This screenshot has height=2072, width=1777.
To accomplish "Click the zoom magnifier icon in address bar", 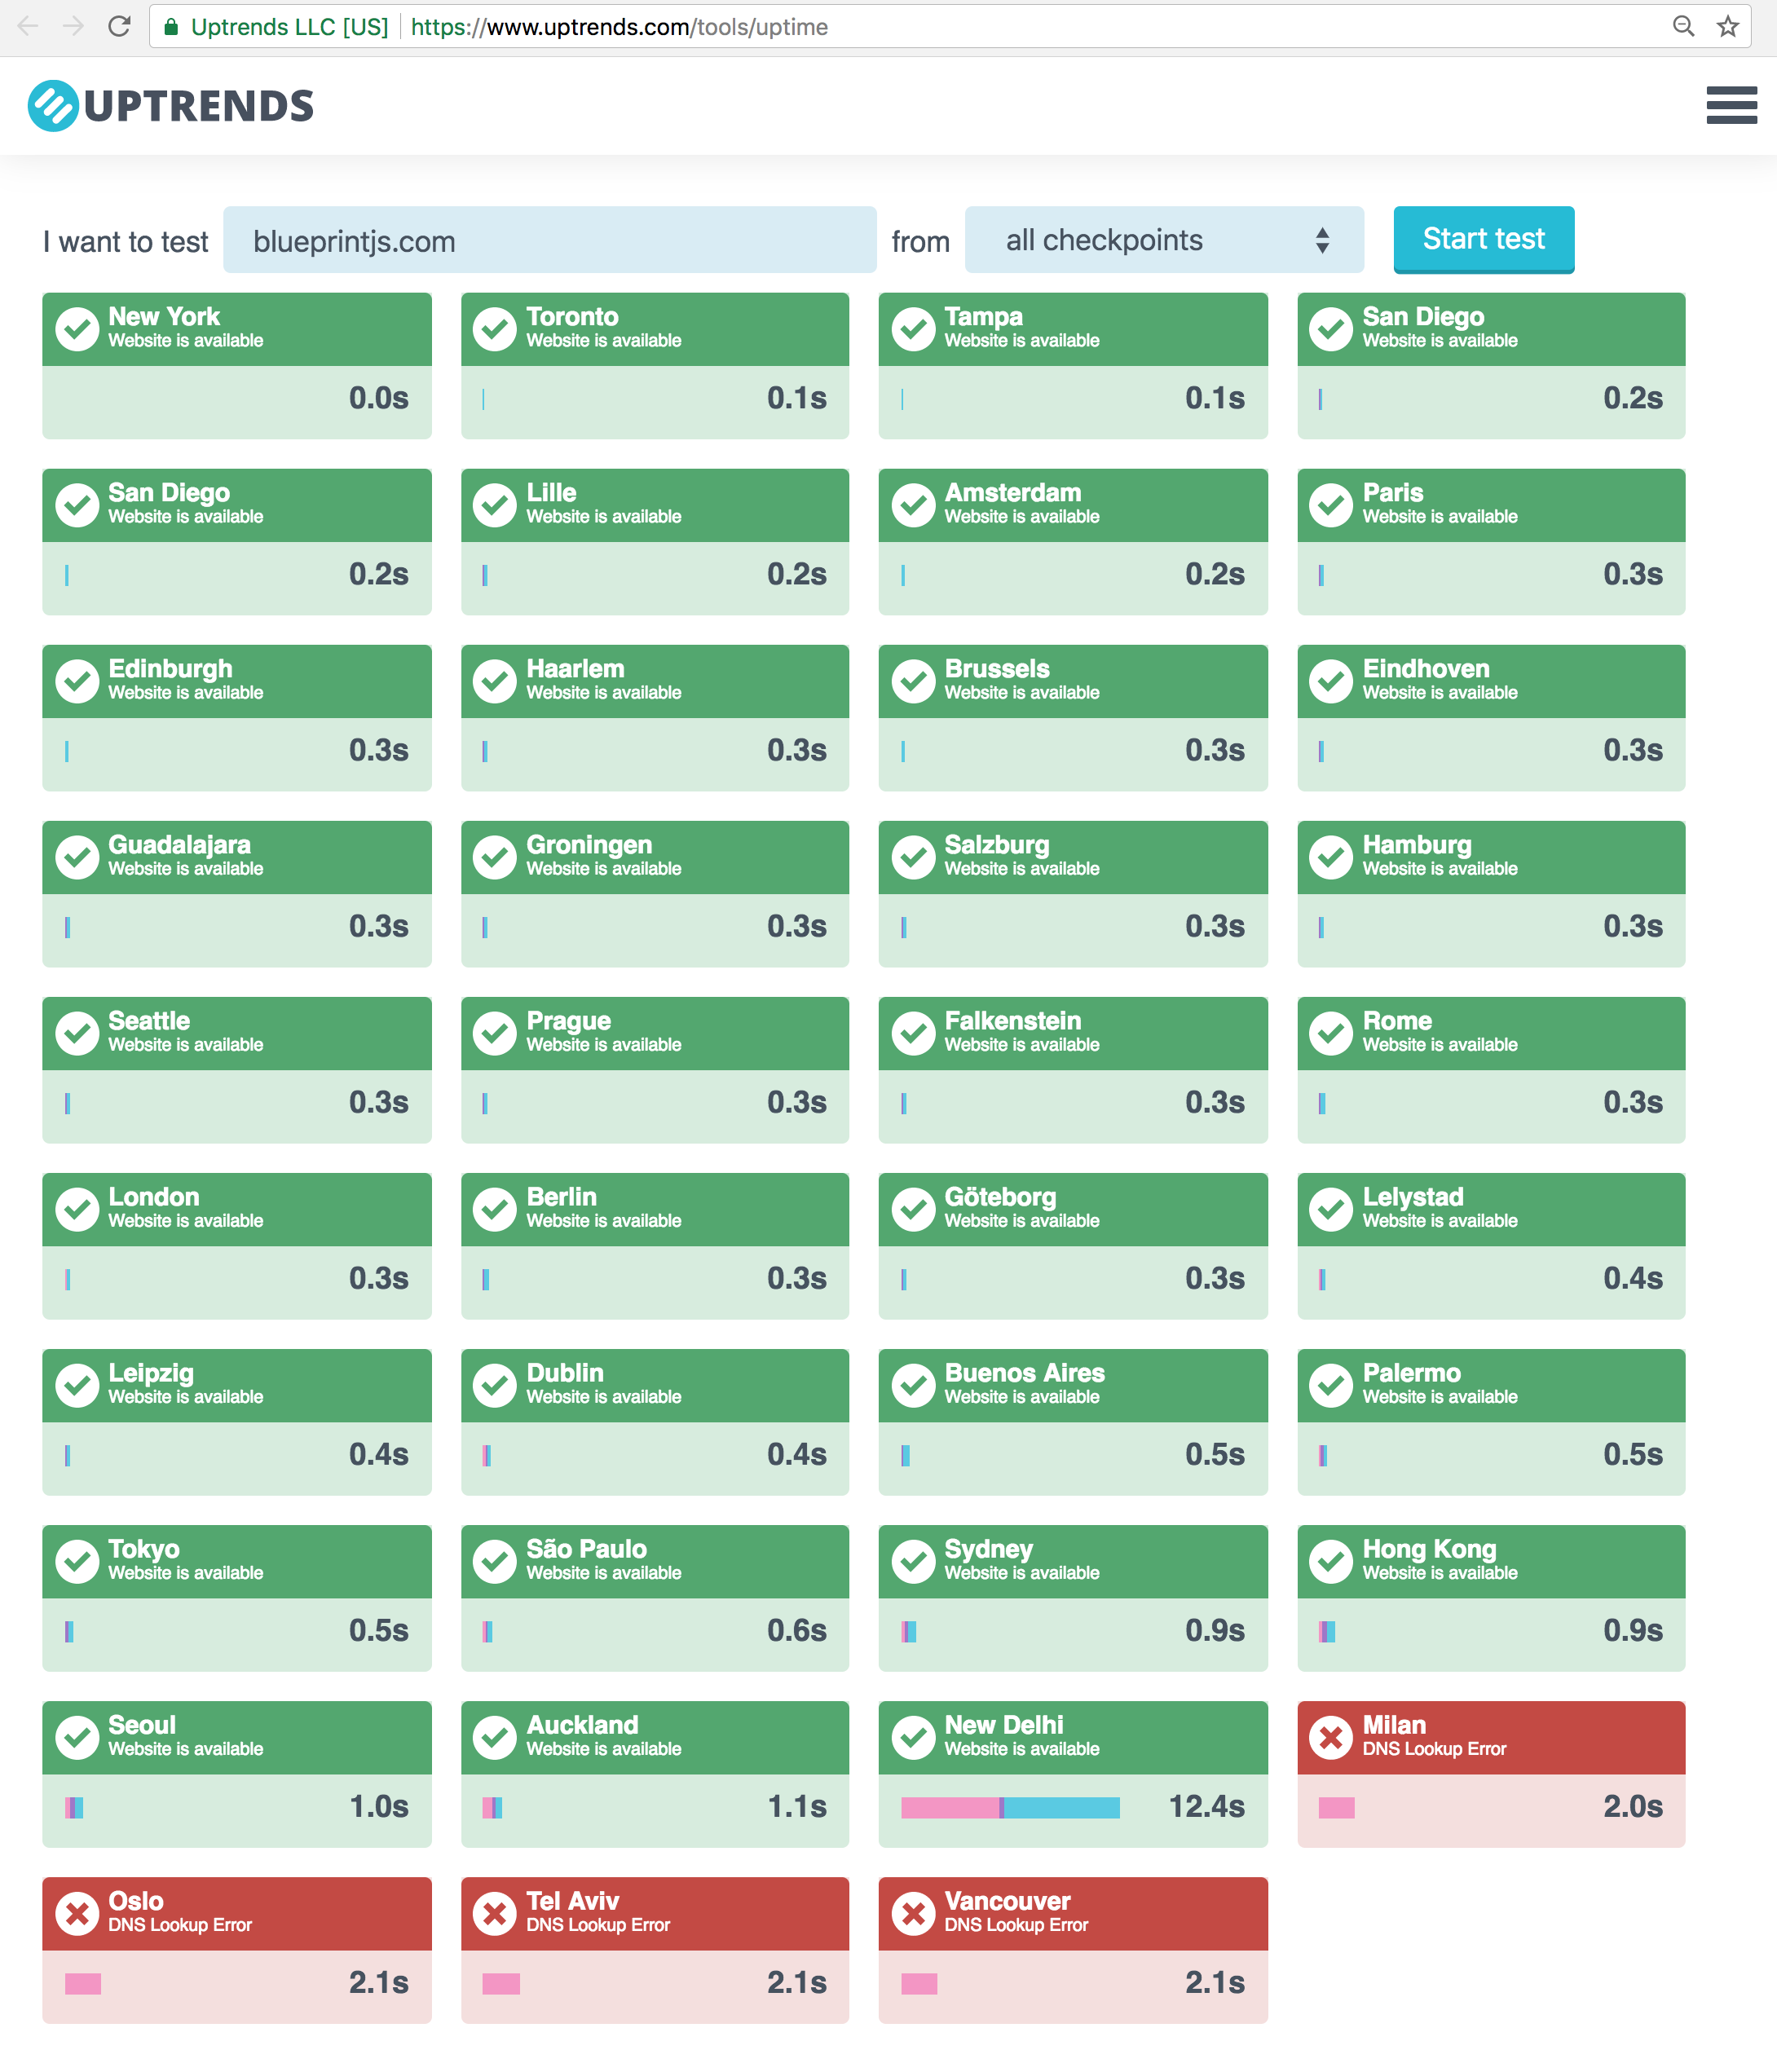I will coord(1684,27).
